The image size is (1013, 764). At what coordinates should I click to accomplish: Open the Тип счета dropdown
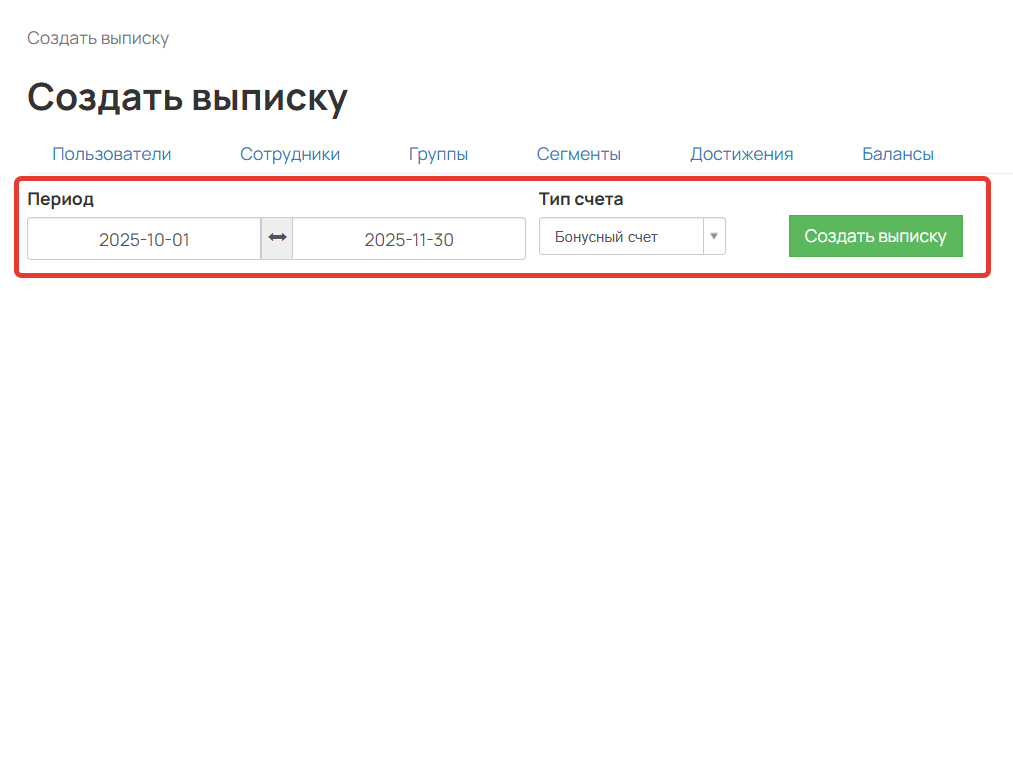point(632,236)
